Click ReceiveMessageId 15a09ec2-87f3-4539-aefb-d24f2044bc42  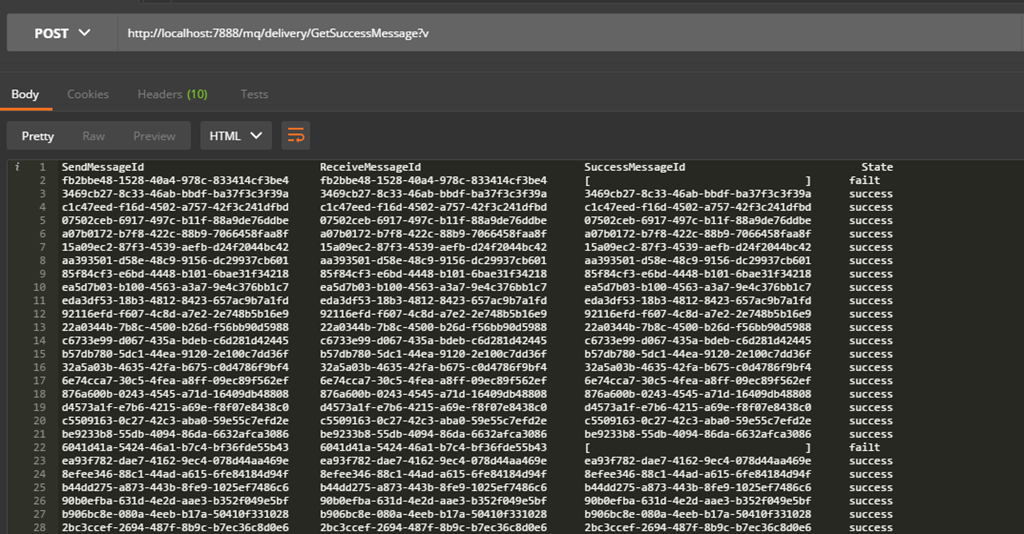433,247
